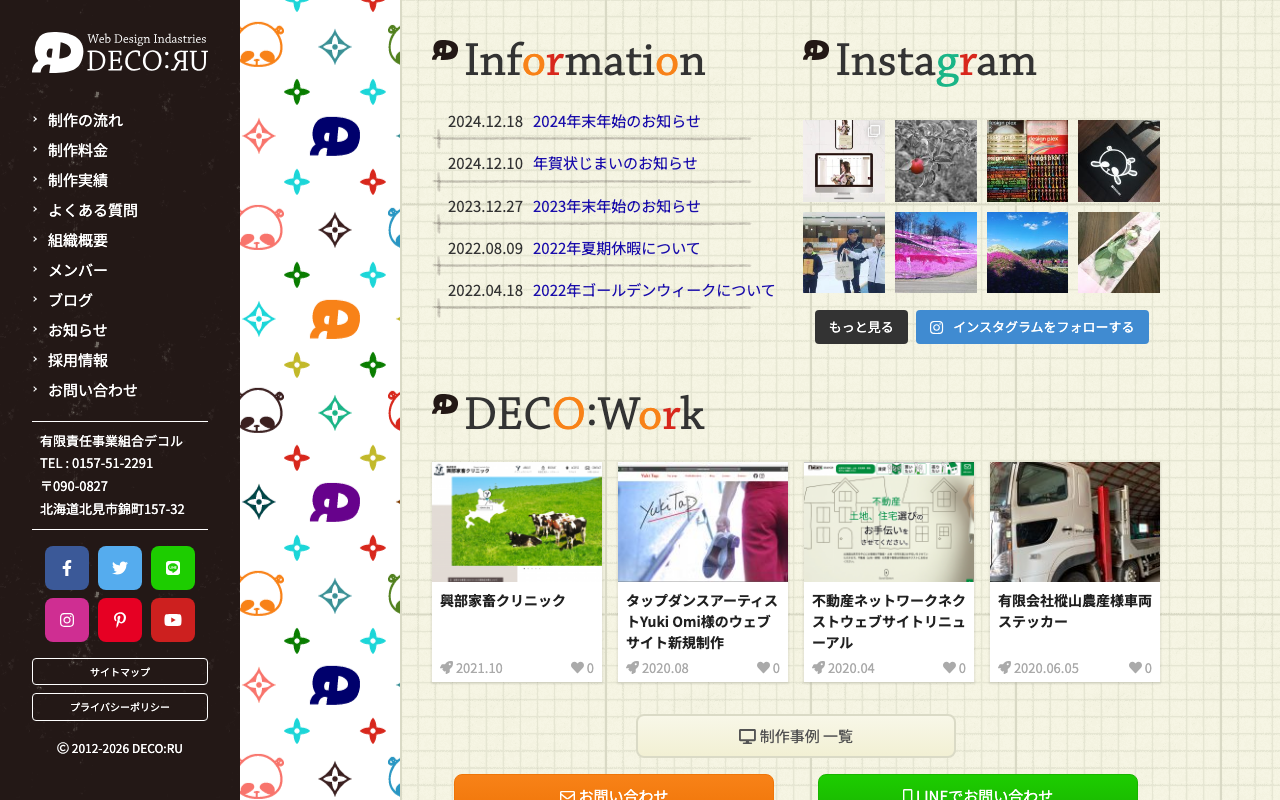1280x800 pixels.
Task: Open お問い合わせ in sidebar menu
Action: (93, 390)
